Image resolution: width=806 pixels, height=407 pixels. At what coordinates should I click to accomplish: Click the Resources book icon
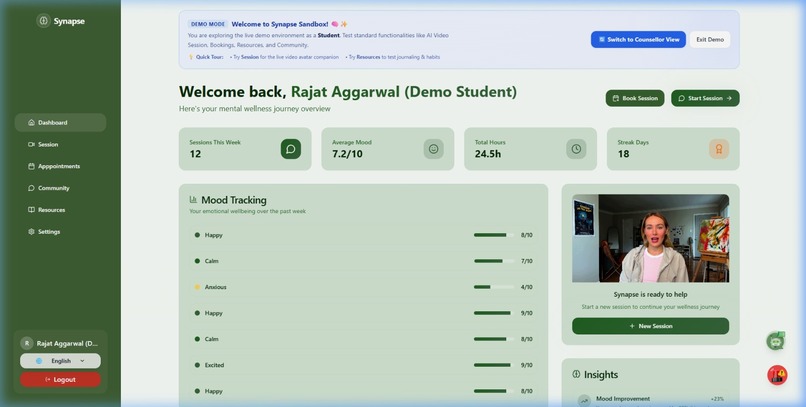coord(31,210)
